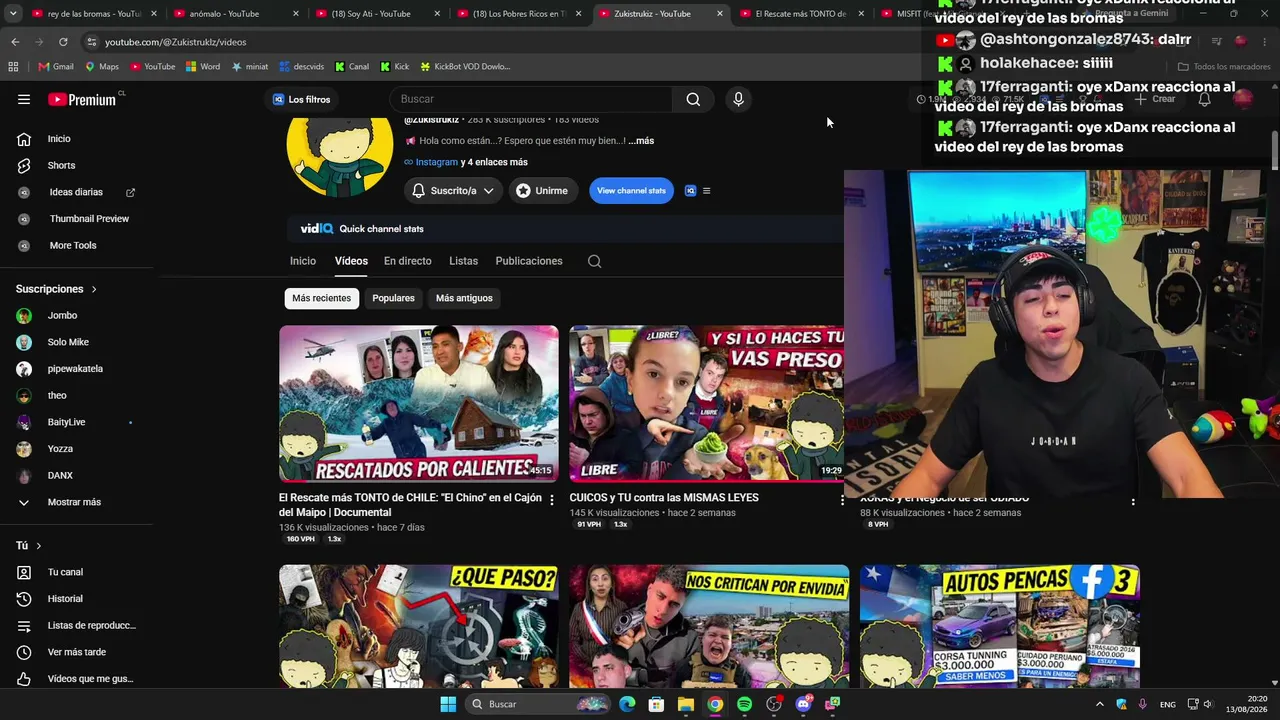Image resolution: width=1280 pixels, height=720 pixels.
Task: Click the address bar URL
Action: coord(176,42)
